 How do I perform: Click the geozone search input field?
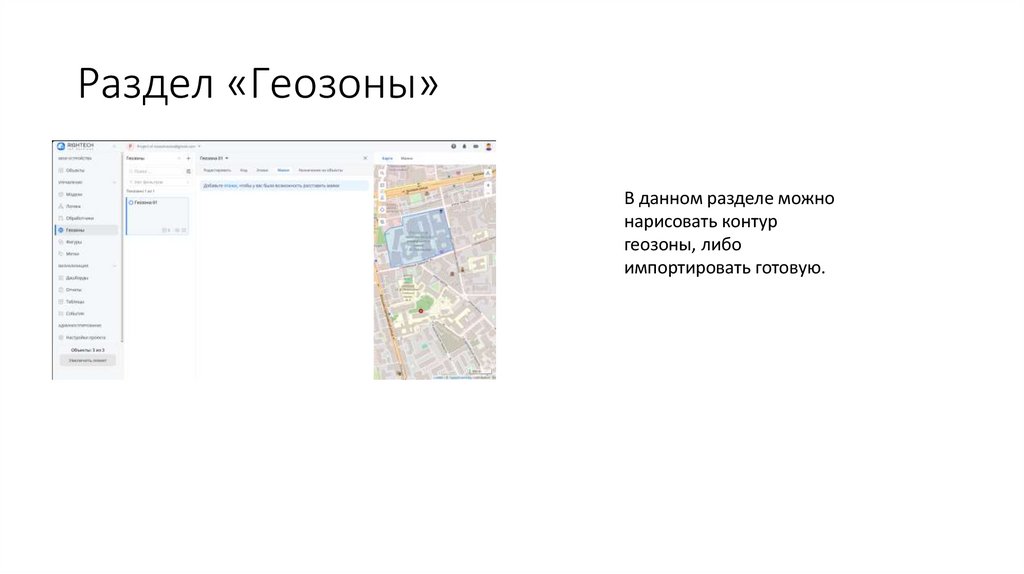click(155, 171)
